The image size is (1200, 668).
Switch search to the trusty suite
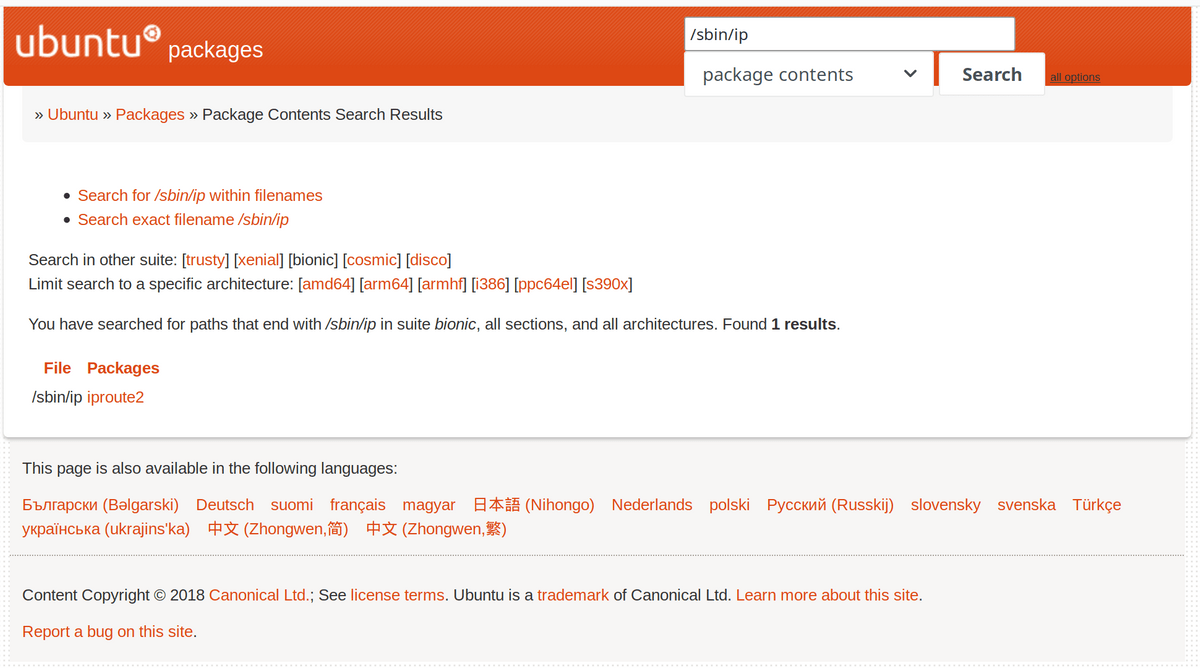pos(206,260)
